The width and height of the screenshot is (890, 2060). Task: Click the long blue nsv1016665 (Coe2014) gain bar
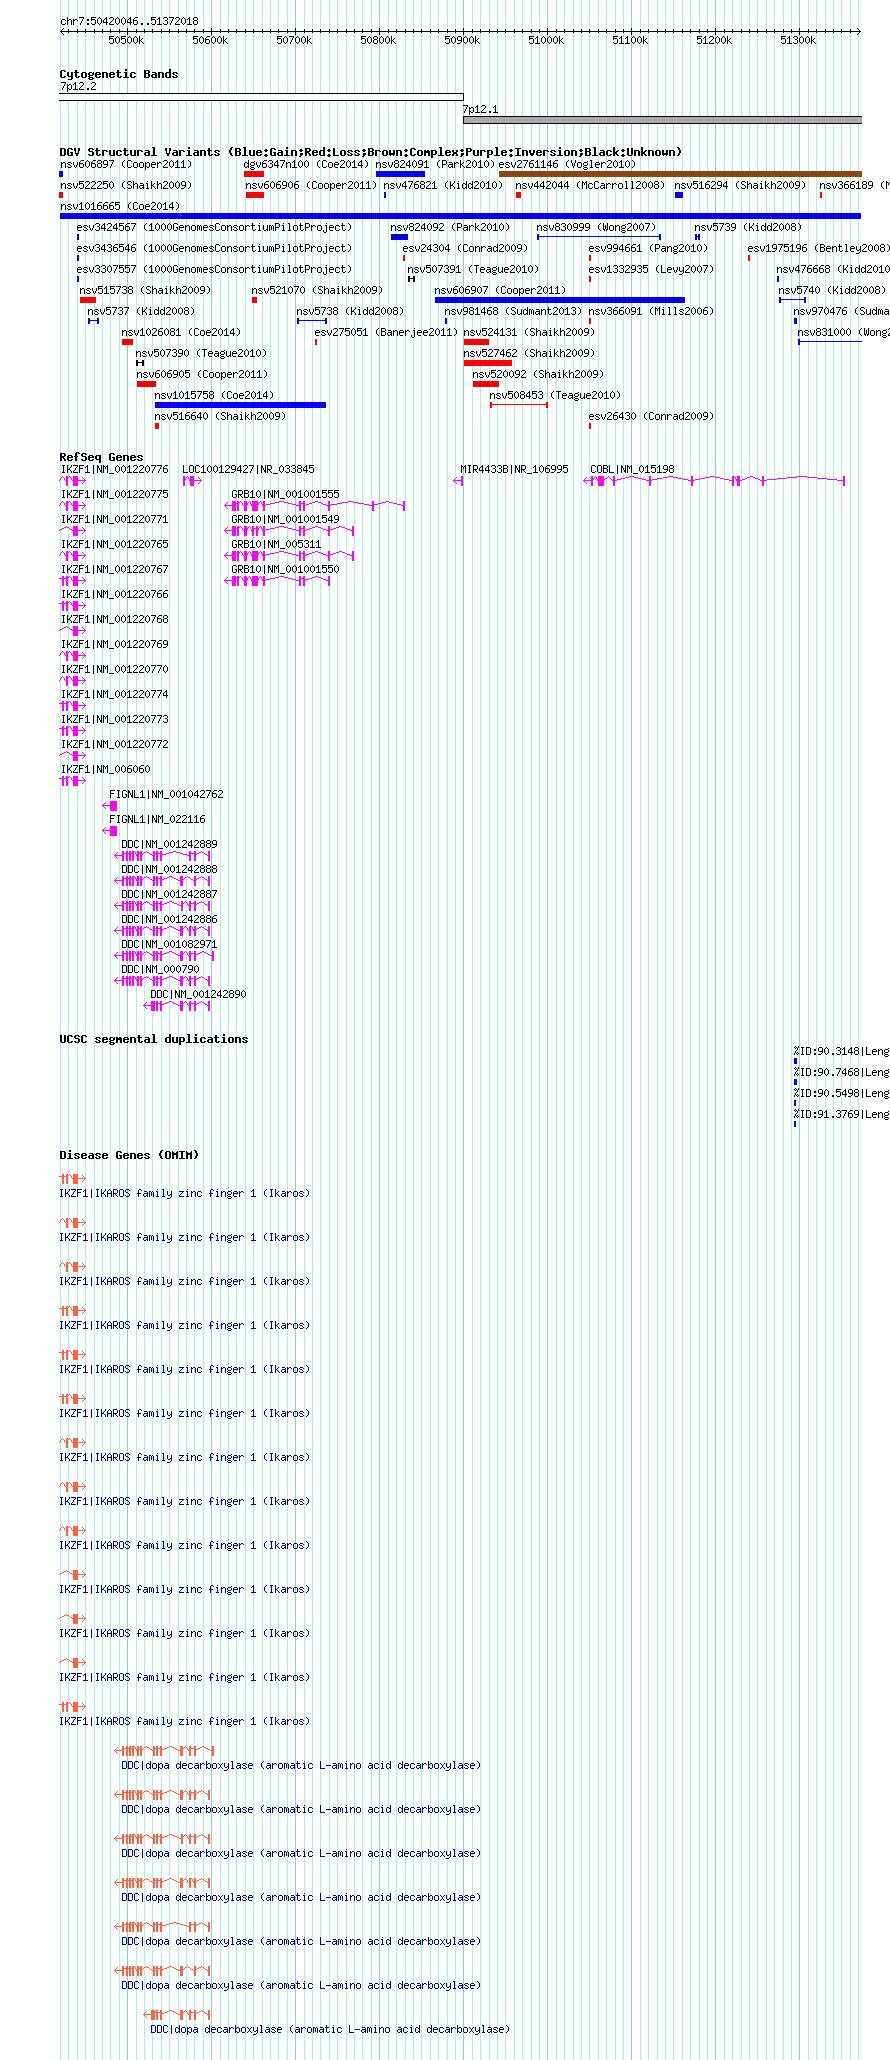460,216
